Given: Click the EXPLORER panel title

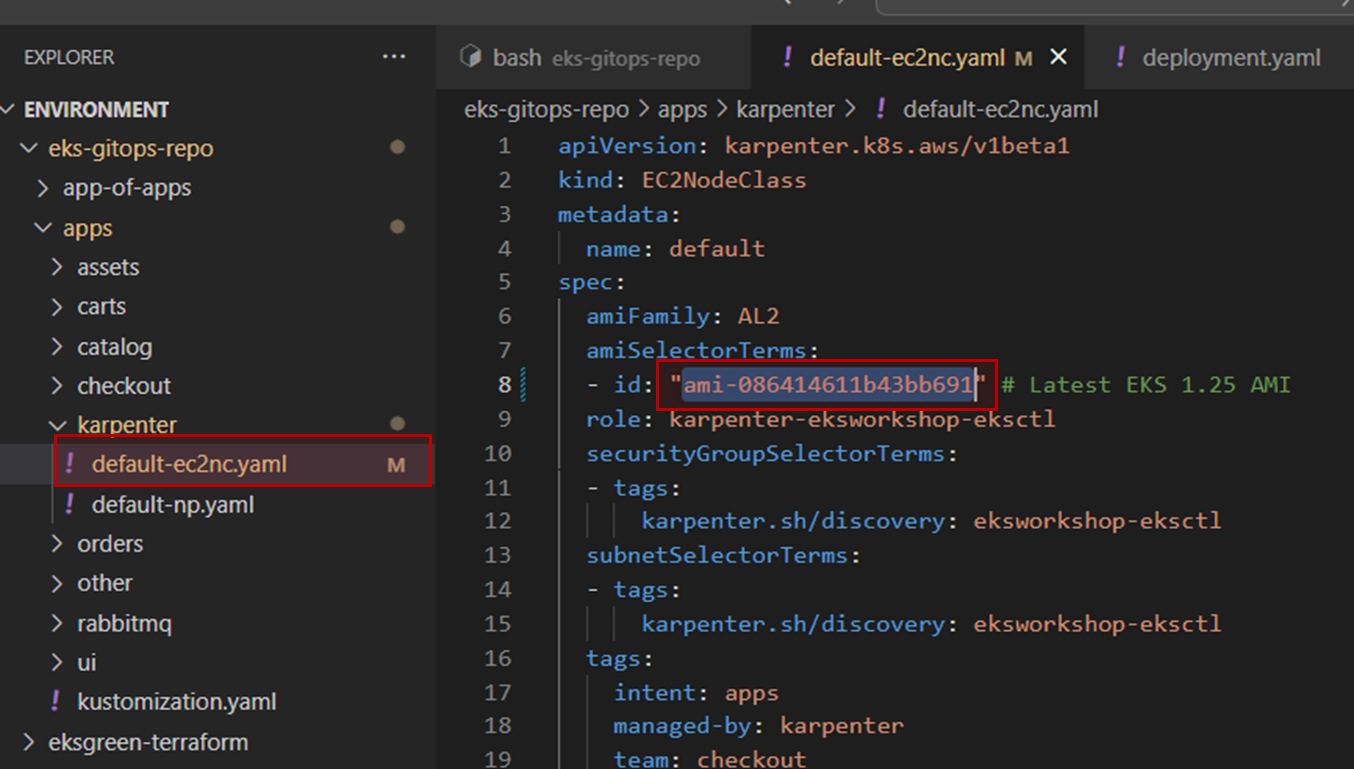Looking at the screenshot, I should (69, 57).
